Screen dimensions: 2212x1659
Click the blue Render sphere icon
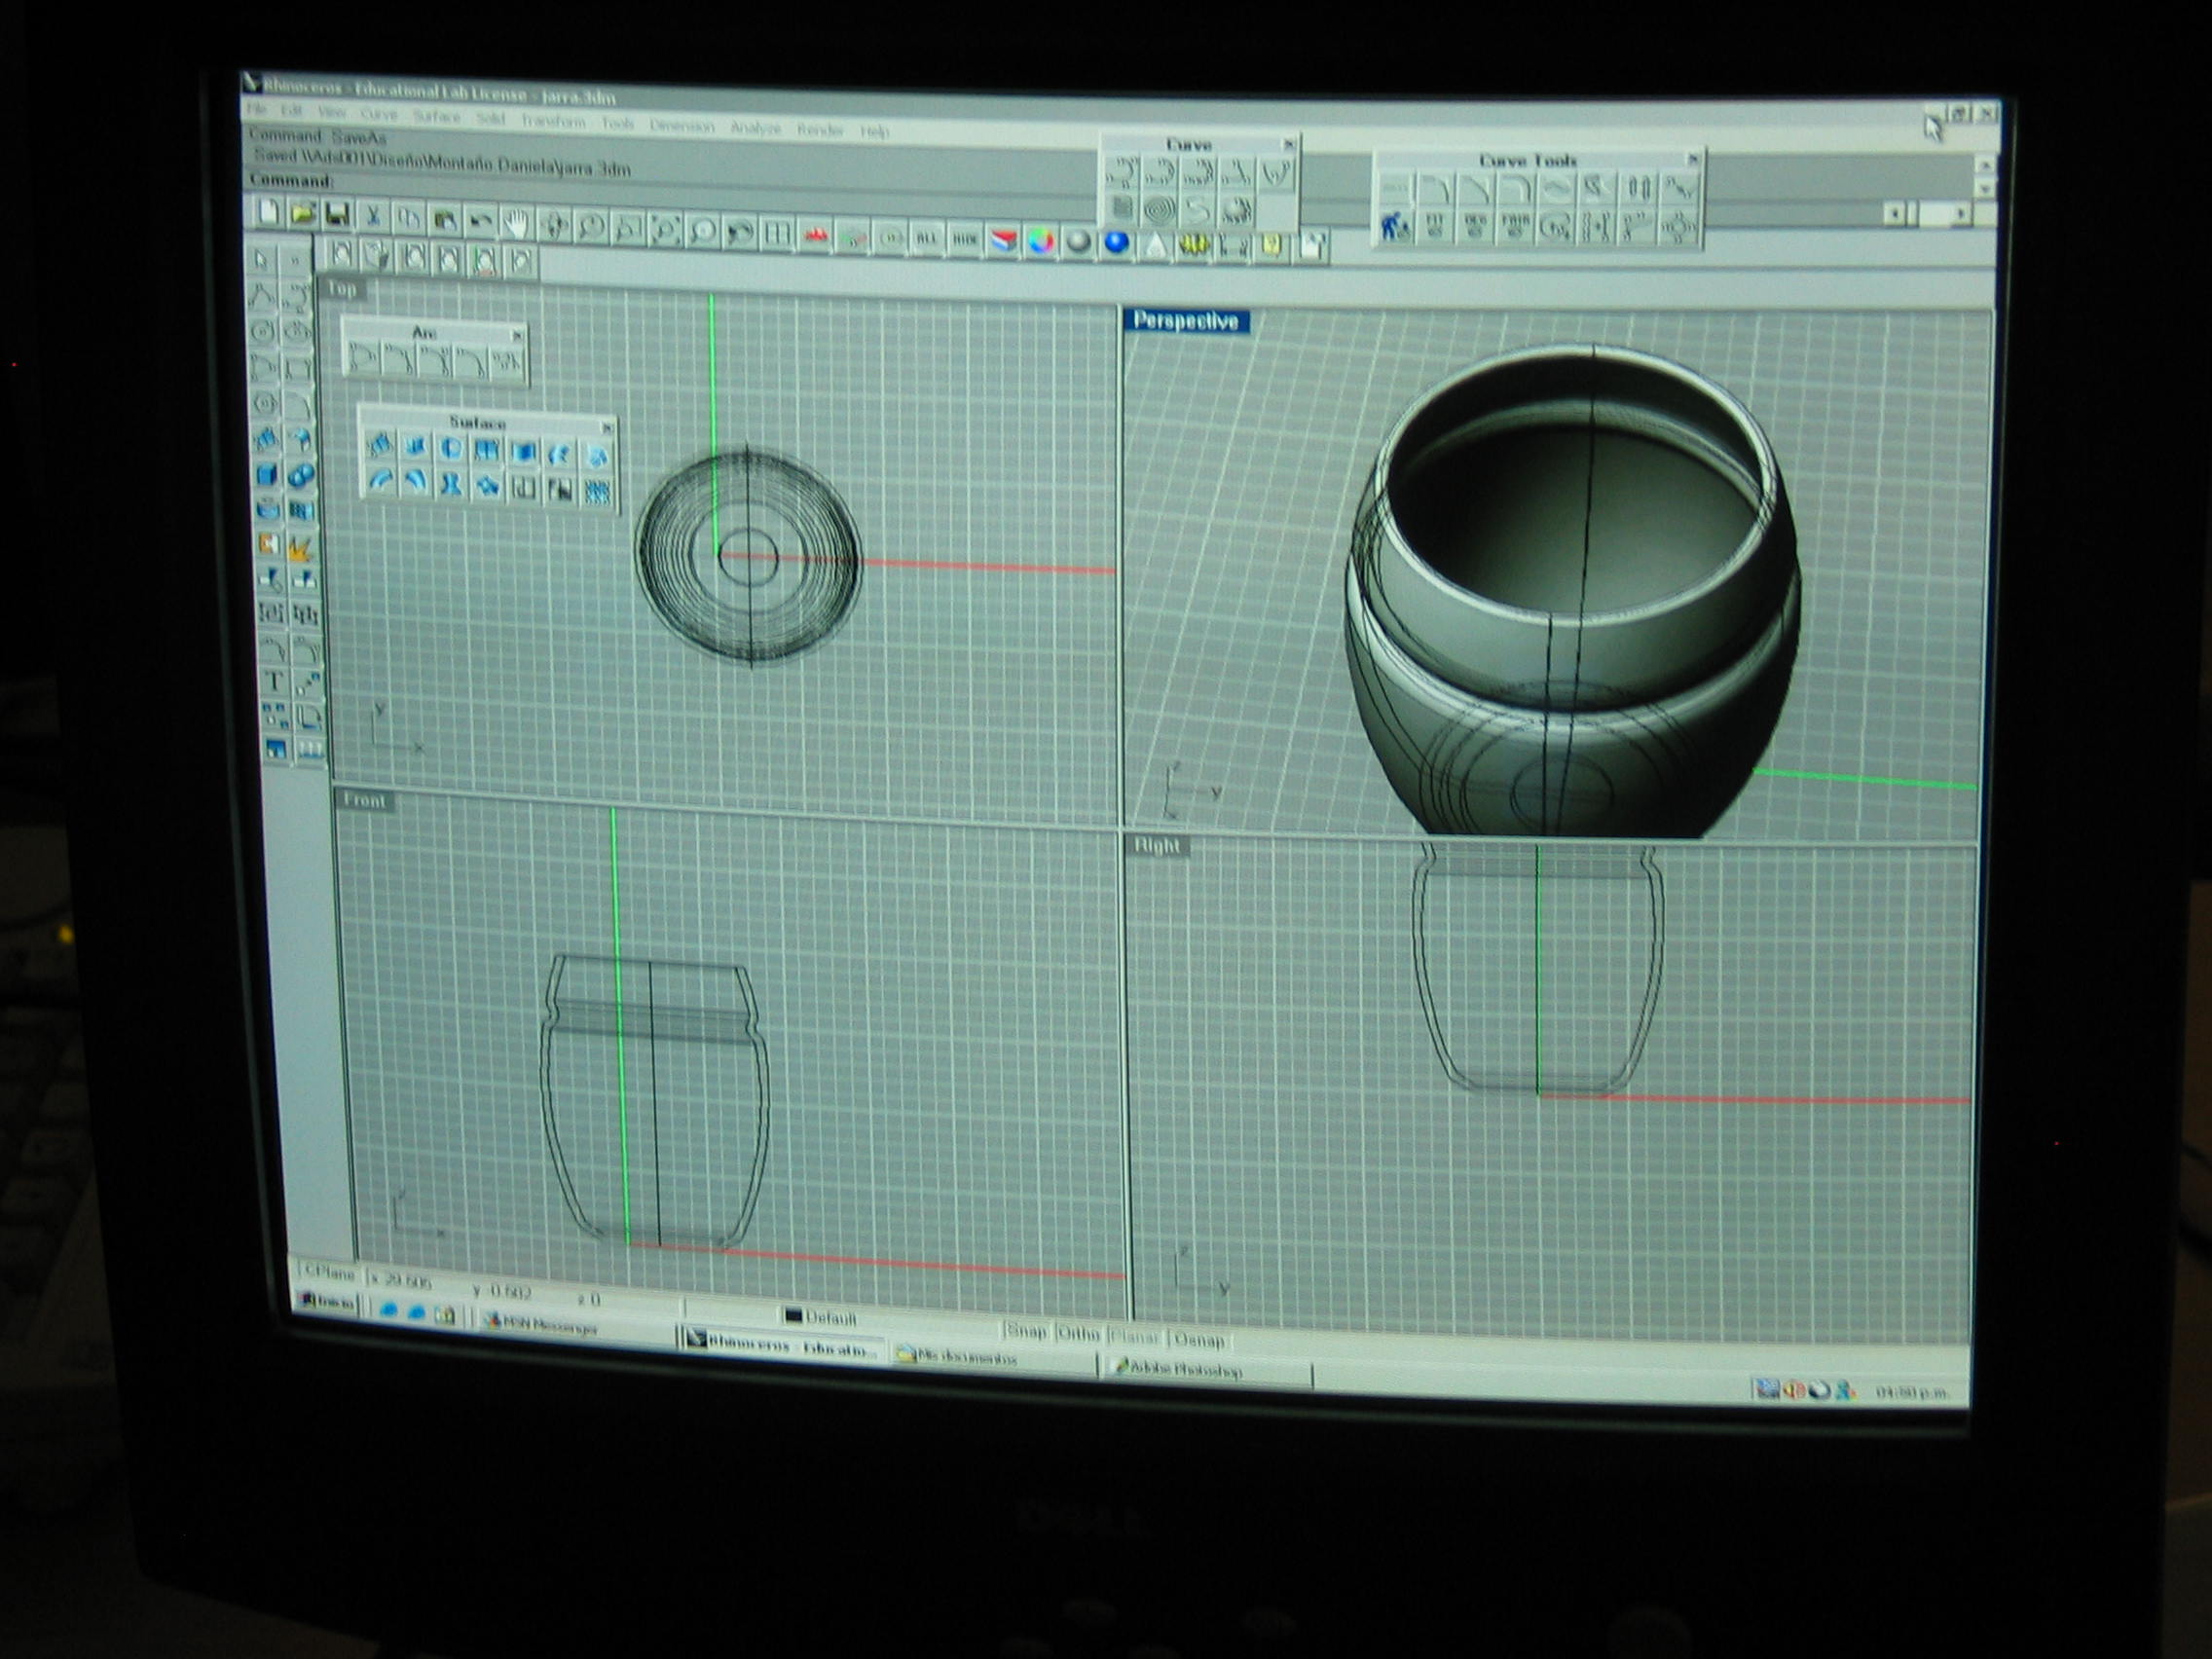coord(1117,242)
